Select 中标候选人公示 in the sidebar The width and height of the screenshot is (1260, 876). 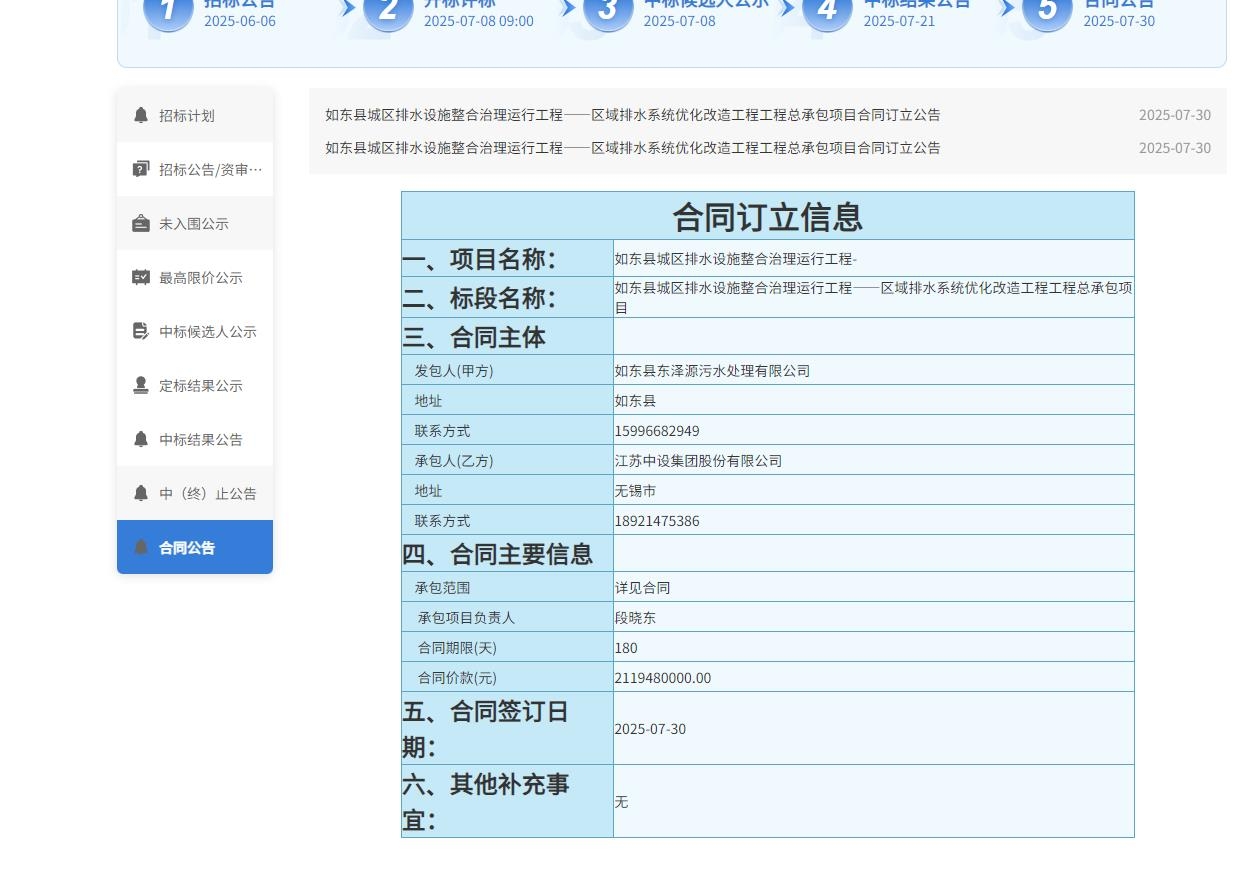[x=195, y=331]
